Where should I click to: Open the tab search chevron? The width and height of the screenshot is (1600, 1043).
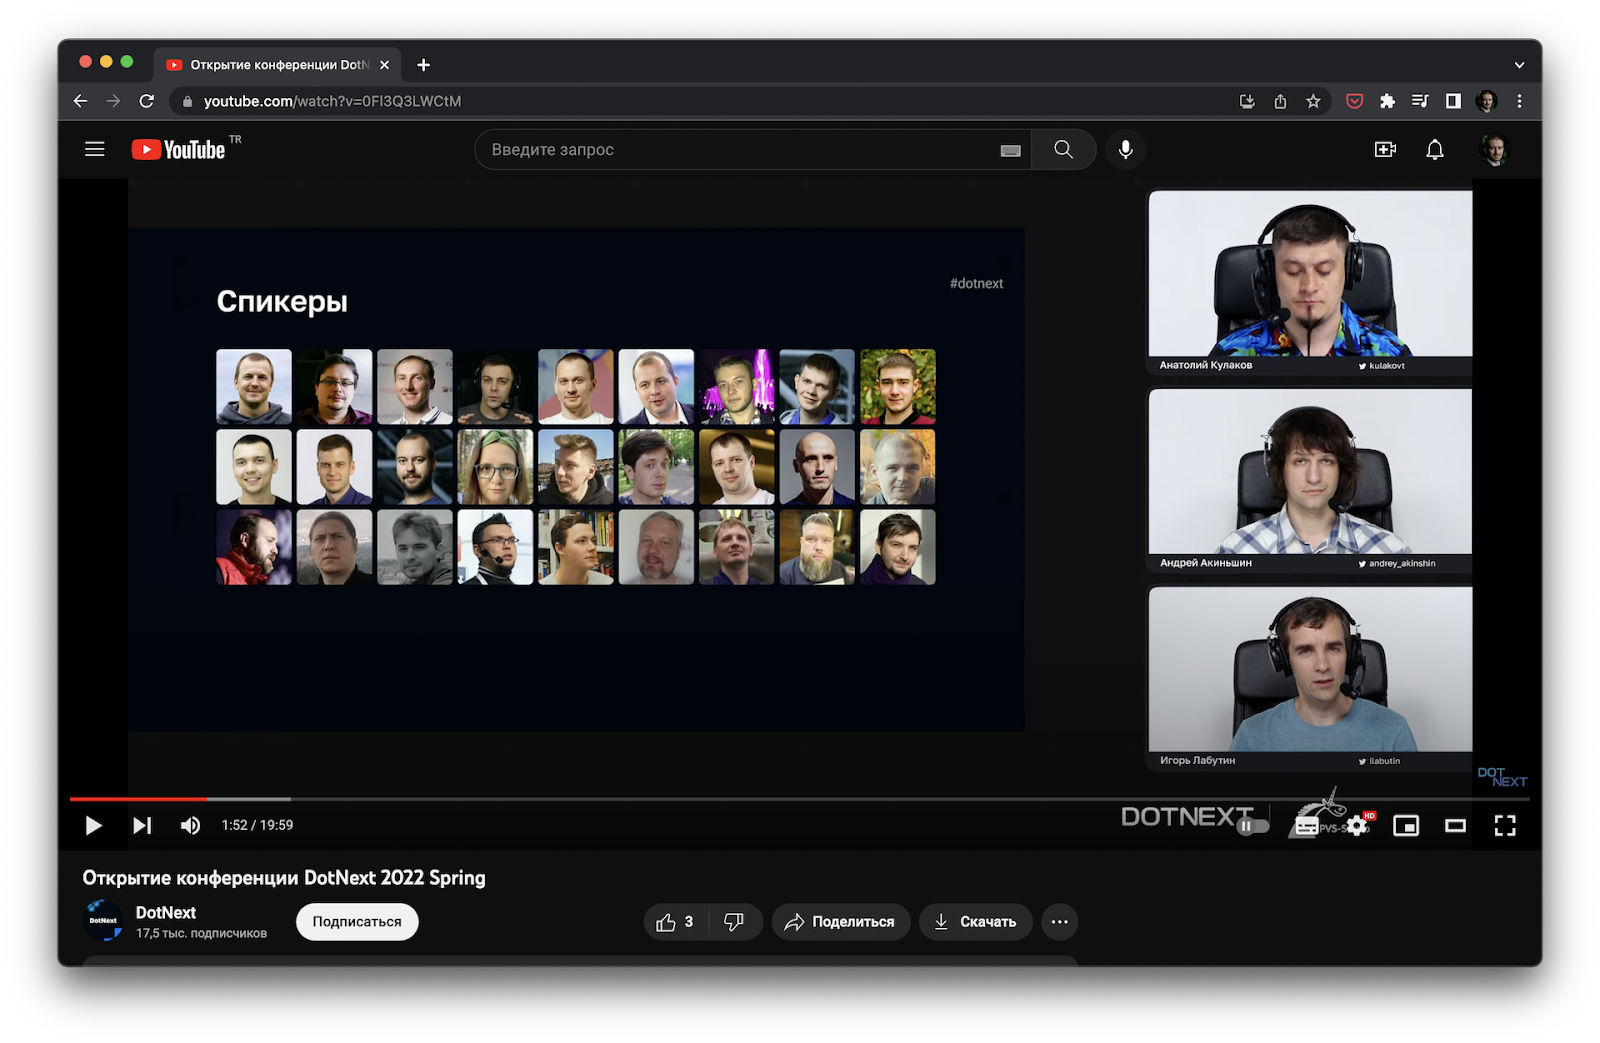(1519, 65)
